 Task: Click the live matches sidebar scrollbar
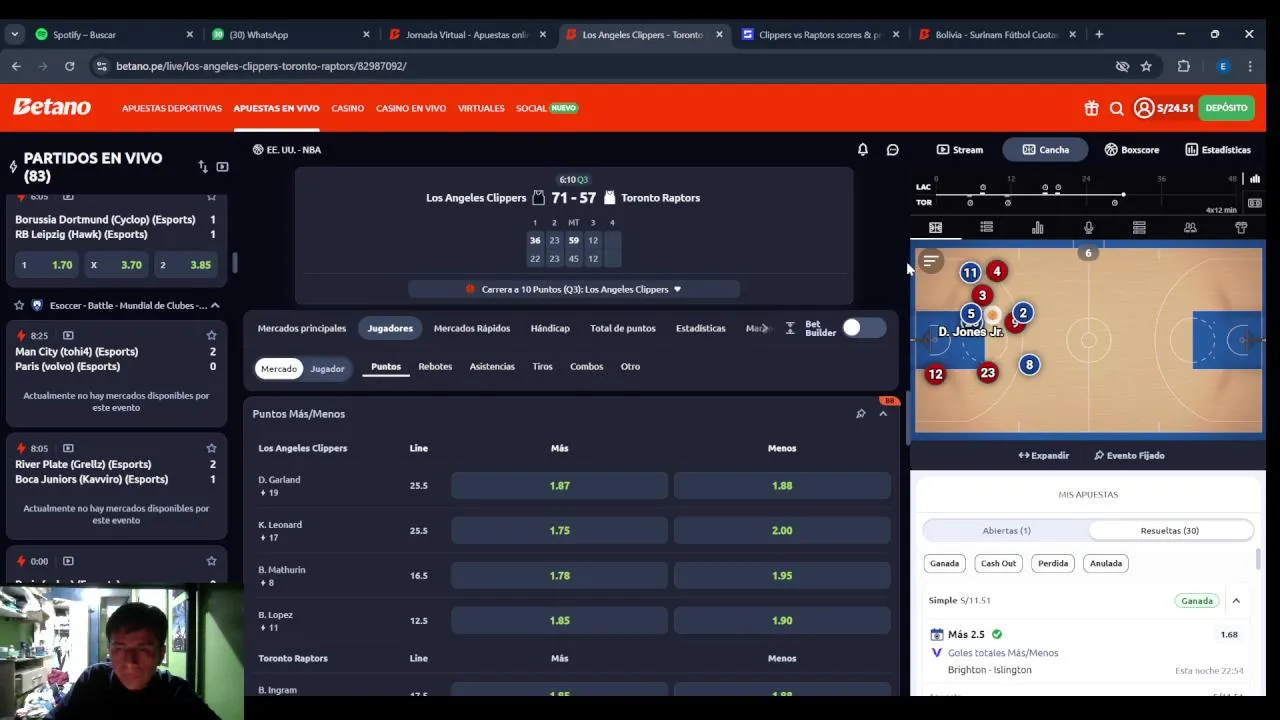tap(235, 263)
